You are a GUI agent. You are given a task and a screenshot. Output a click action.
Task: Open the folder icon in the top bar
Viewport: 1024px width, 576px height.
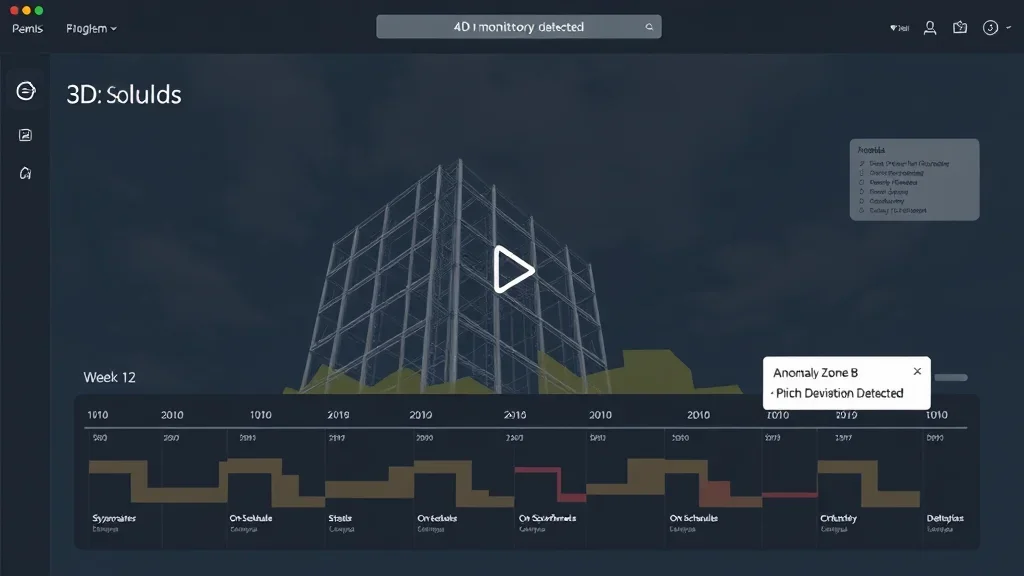pos(960,27)
